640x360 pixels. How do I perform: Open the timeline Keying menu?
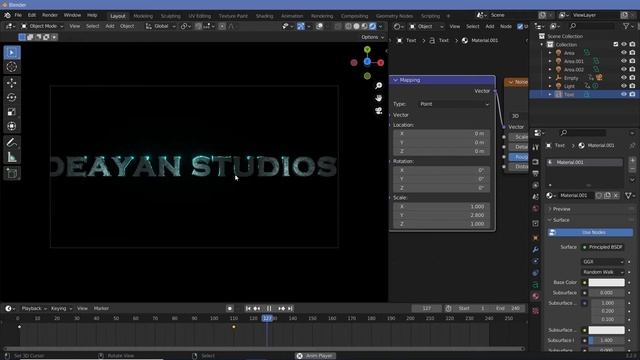click(x=61, y=309)
